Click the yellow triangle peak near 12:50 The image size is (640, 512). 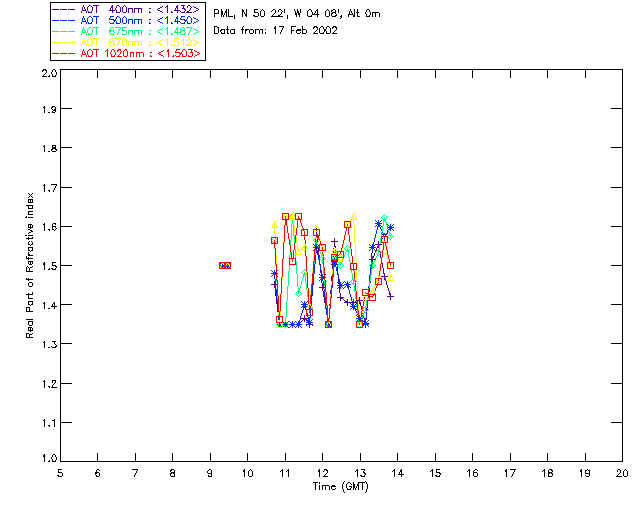(x=354, y=216)
